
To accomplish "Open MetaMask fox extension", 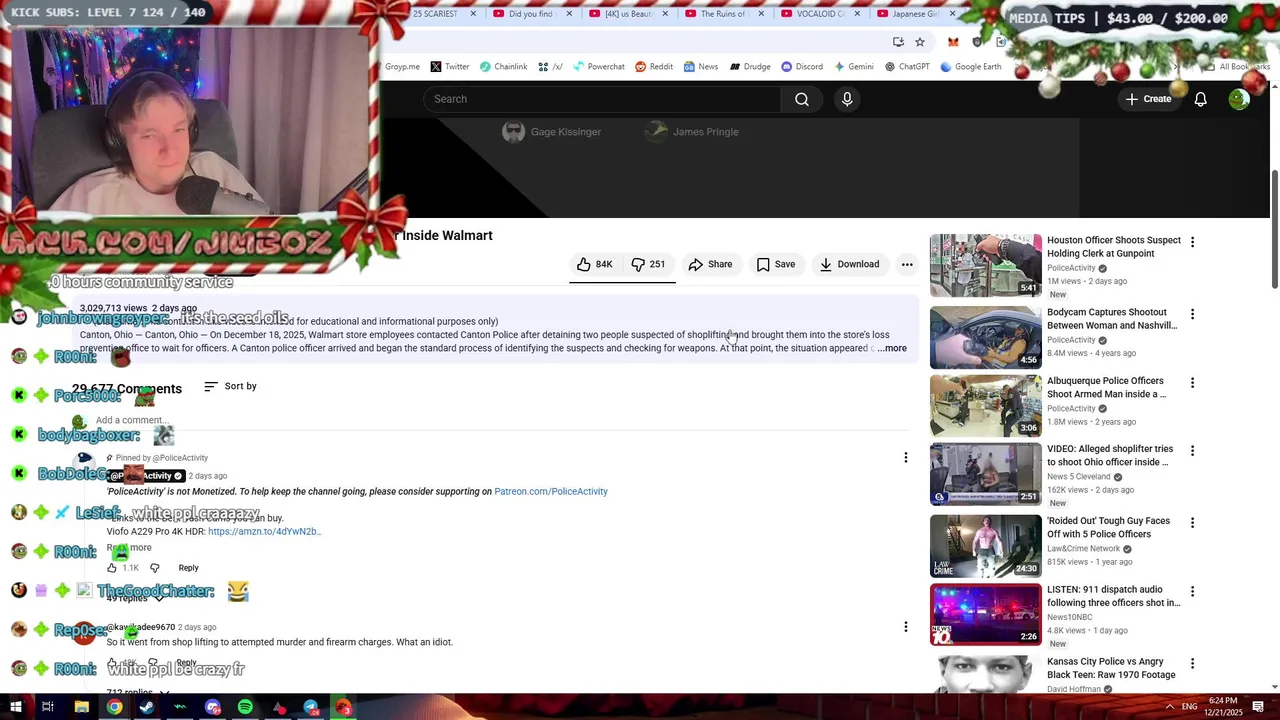I will (953, 42).
